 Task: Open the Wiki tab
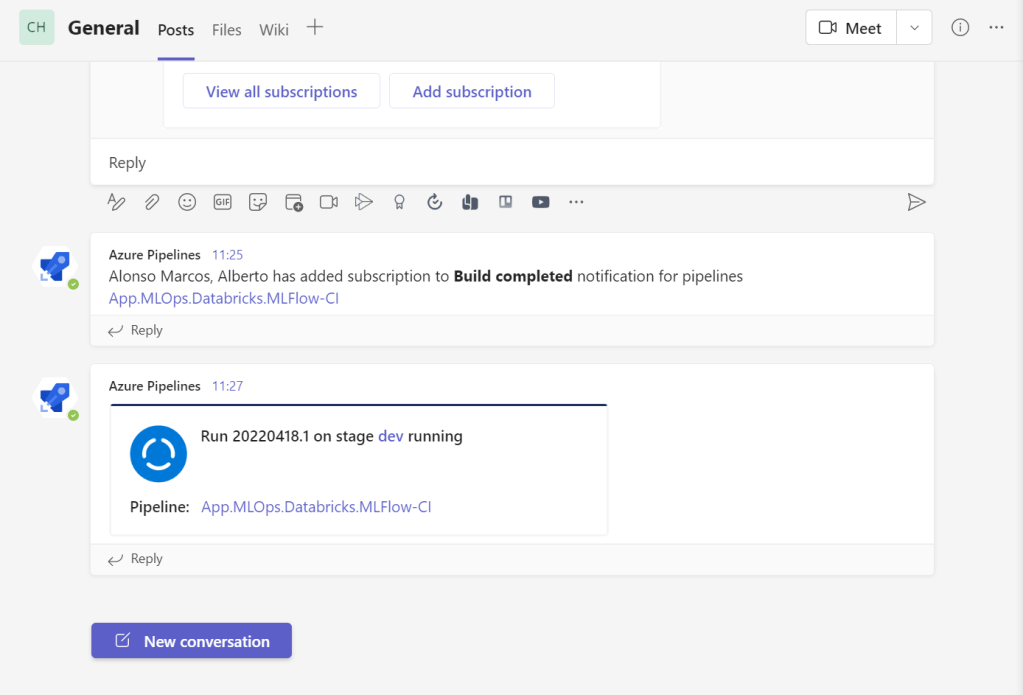[274, 30]
